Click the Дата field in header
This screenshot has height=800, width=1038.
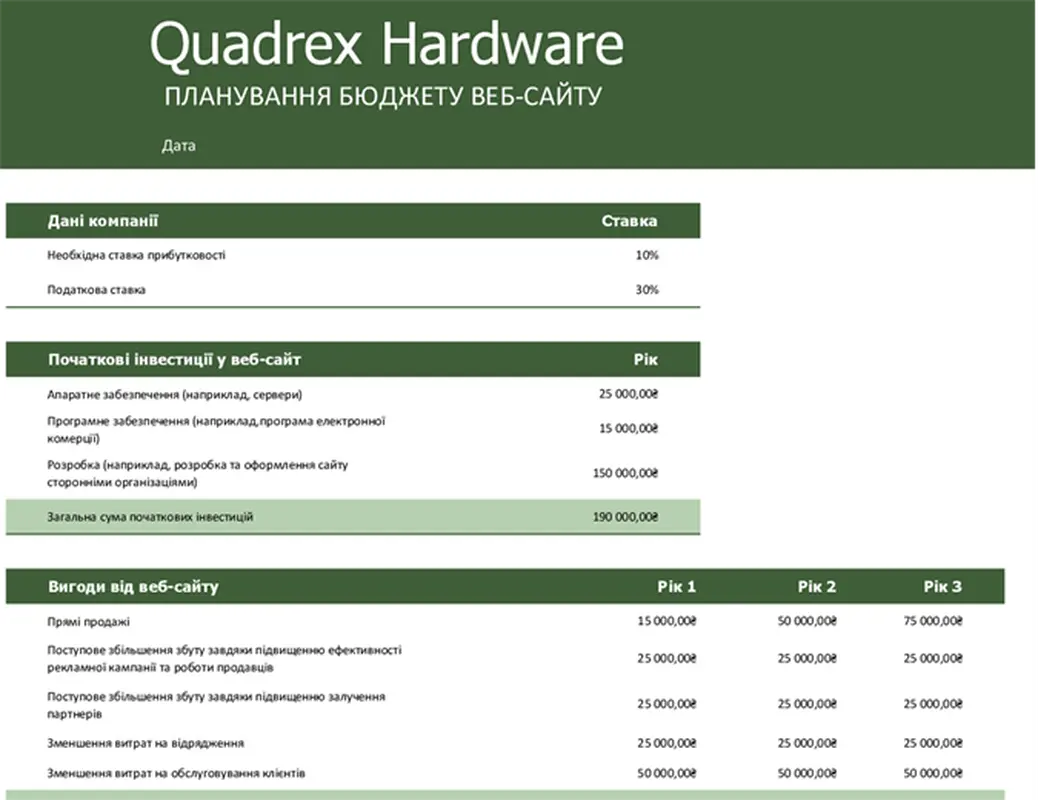tap(179, 146)
